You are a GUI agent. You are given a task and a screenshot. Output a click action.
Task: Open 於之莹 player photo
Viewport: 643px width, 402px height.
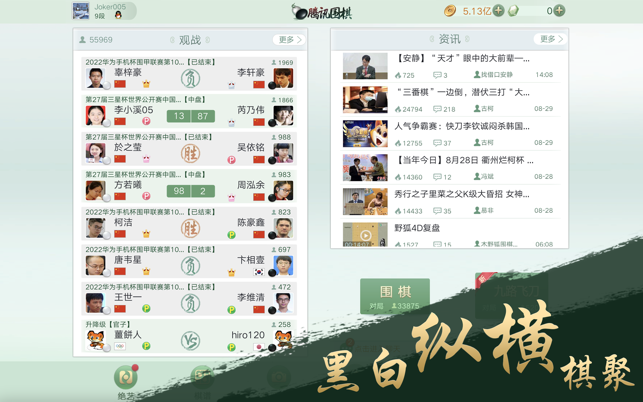(x=95, y=153)
